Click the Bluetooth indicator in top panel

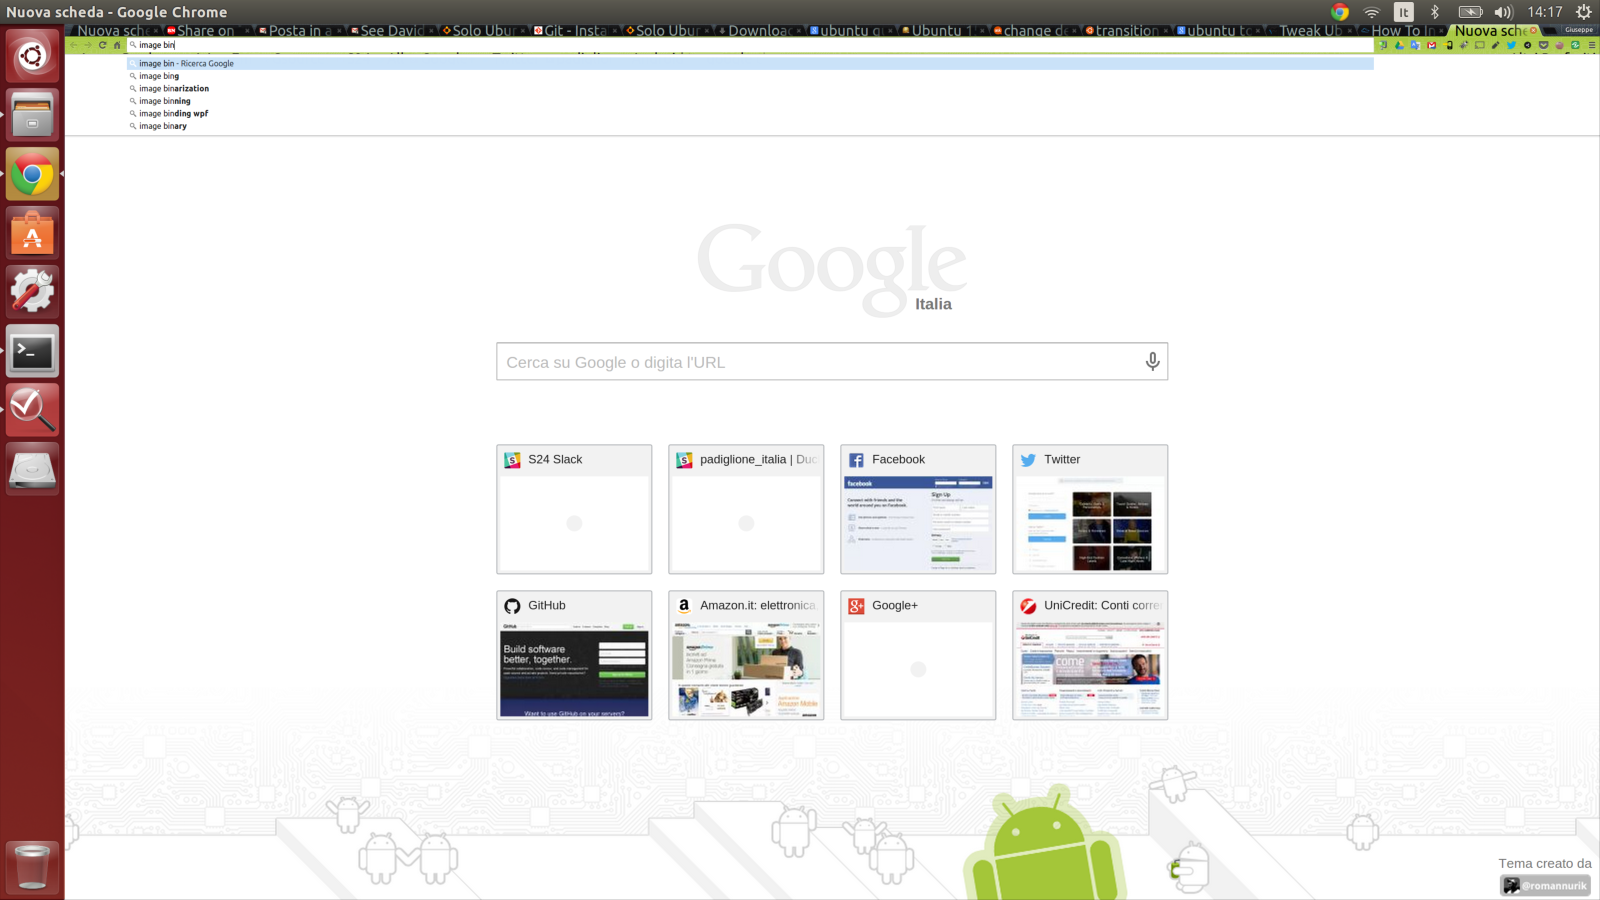[1435, 12]
